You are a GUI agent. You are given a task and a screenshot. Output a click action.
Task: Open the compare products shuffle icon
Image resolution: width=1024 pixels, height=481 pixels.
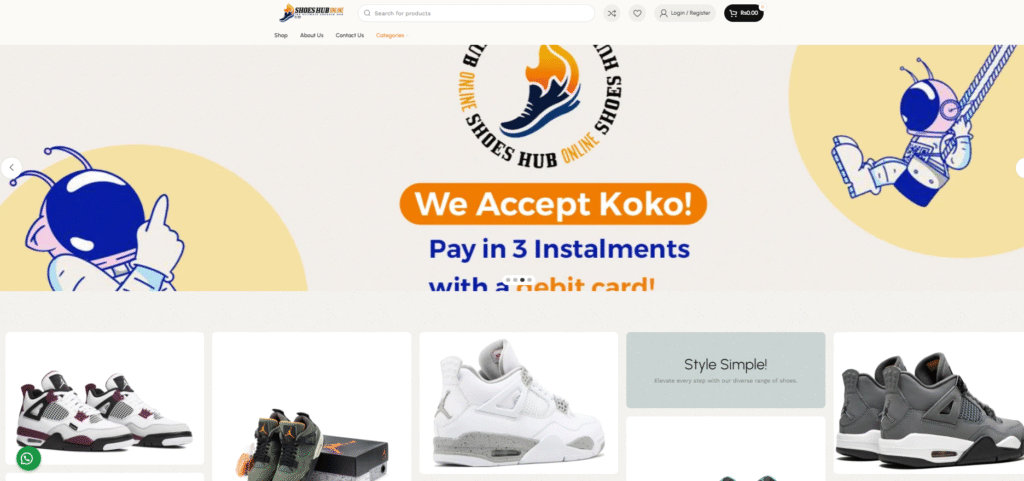point(611,13)
